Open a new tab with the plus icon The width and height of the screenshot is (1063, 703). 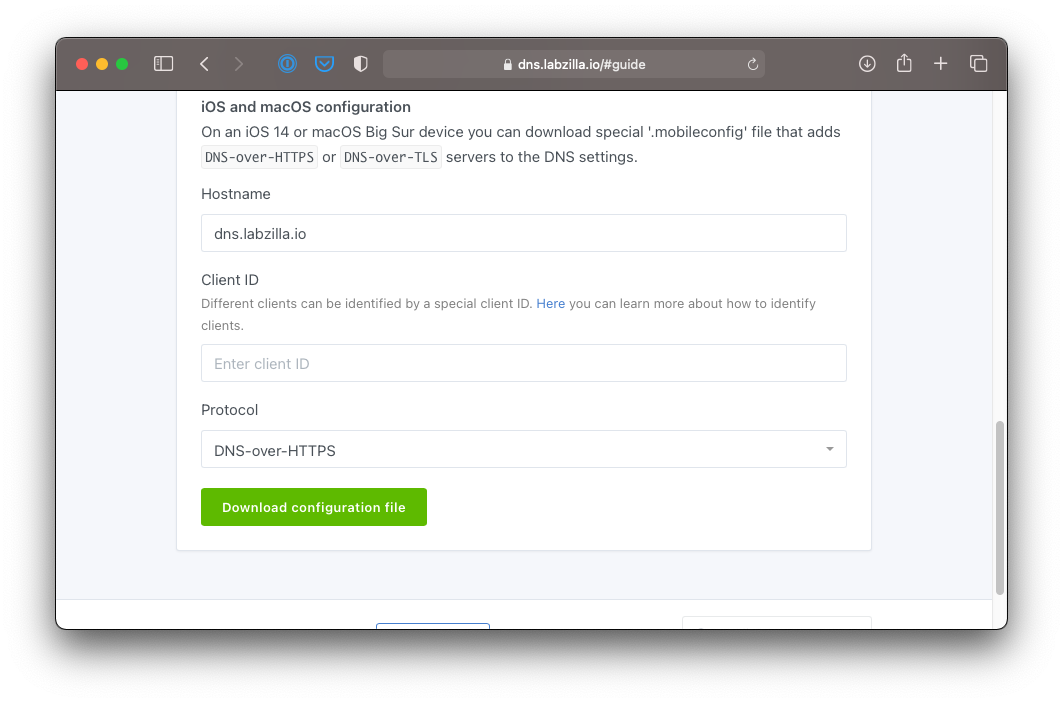pos(941,64)
